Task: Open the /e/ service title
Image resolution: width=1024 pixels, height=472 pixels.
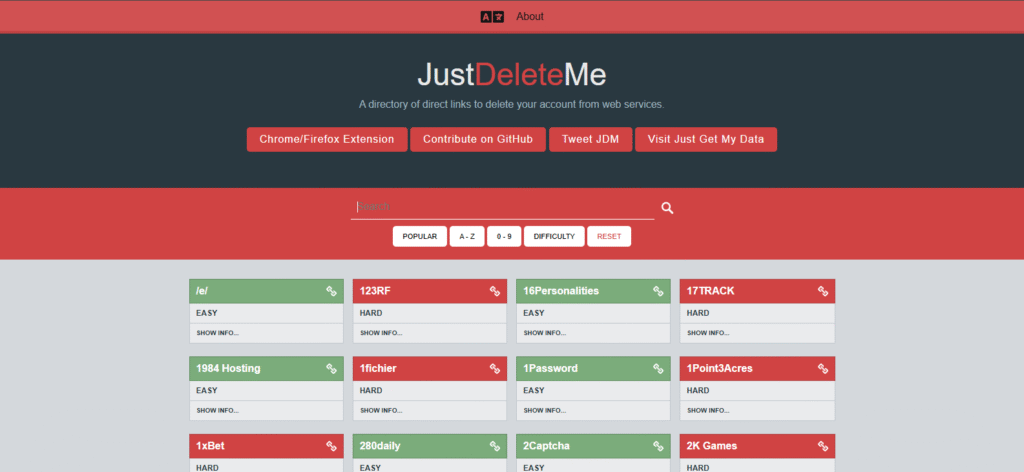Action: coord(202,291)
